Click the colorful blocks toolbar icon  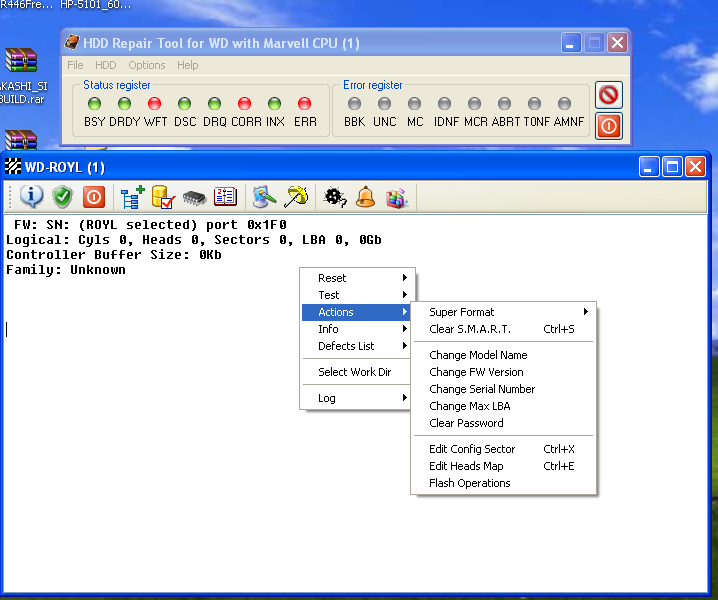pyautogui.click(x=397, y=198)
